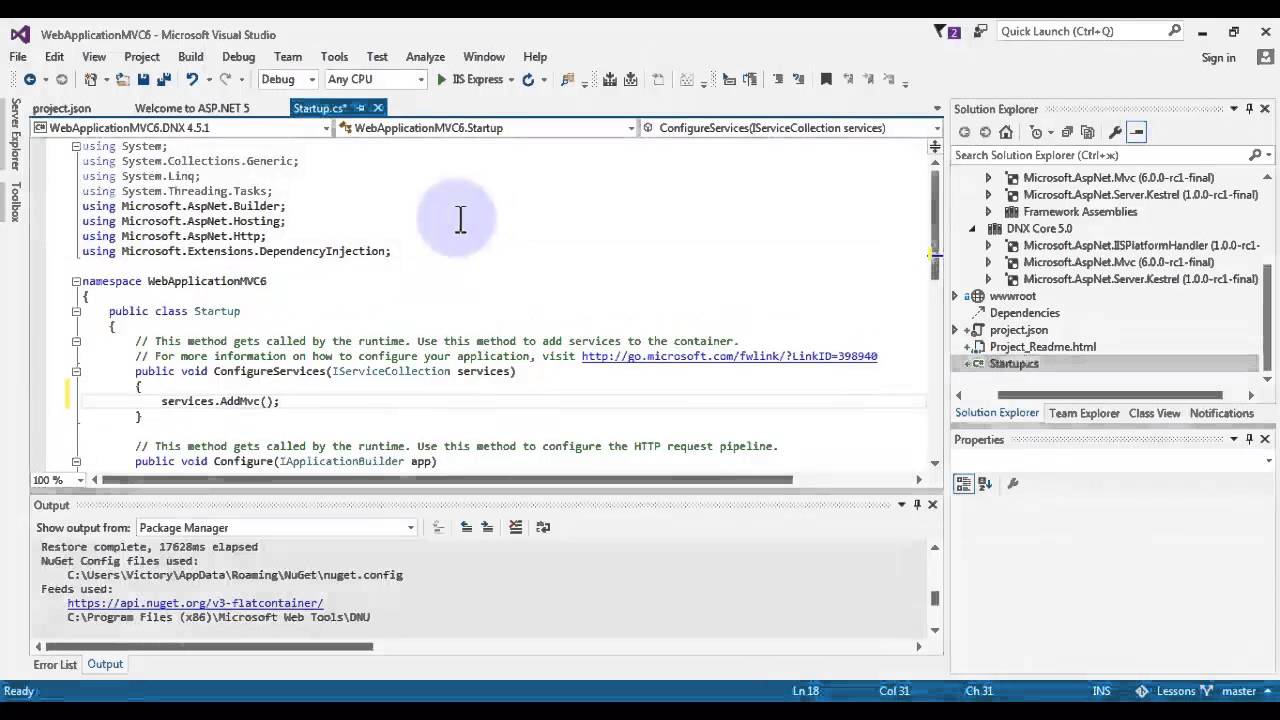This screenshot has height=720, width=1280.
Task: Collapse the ConfigureServices method outline
Action: pos(76,371)
